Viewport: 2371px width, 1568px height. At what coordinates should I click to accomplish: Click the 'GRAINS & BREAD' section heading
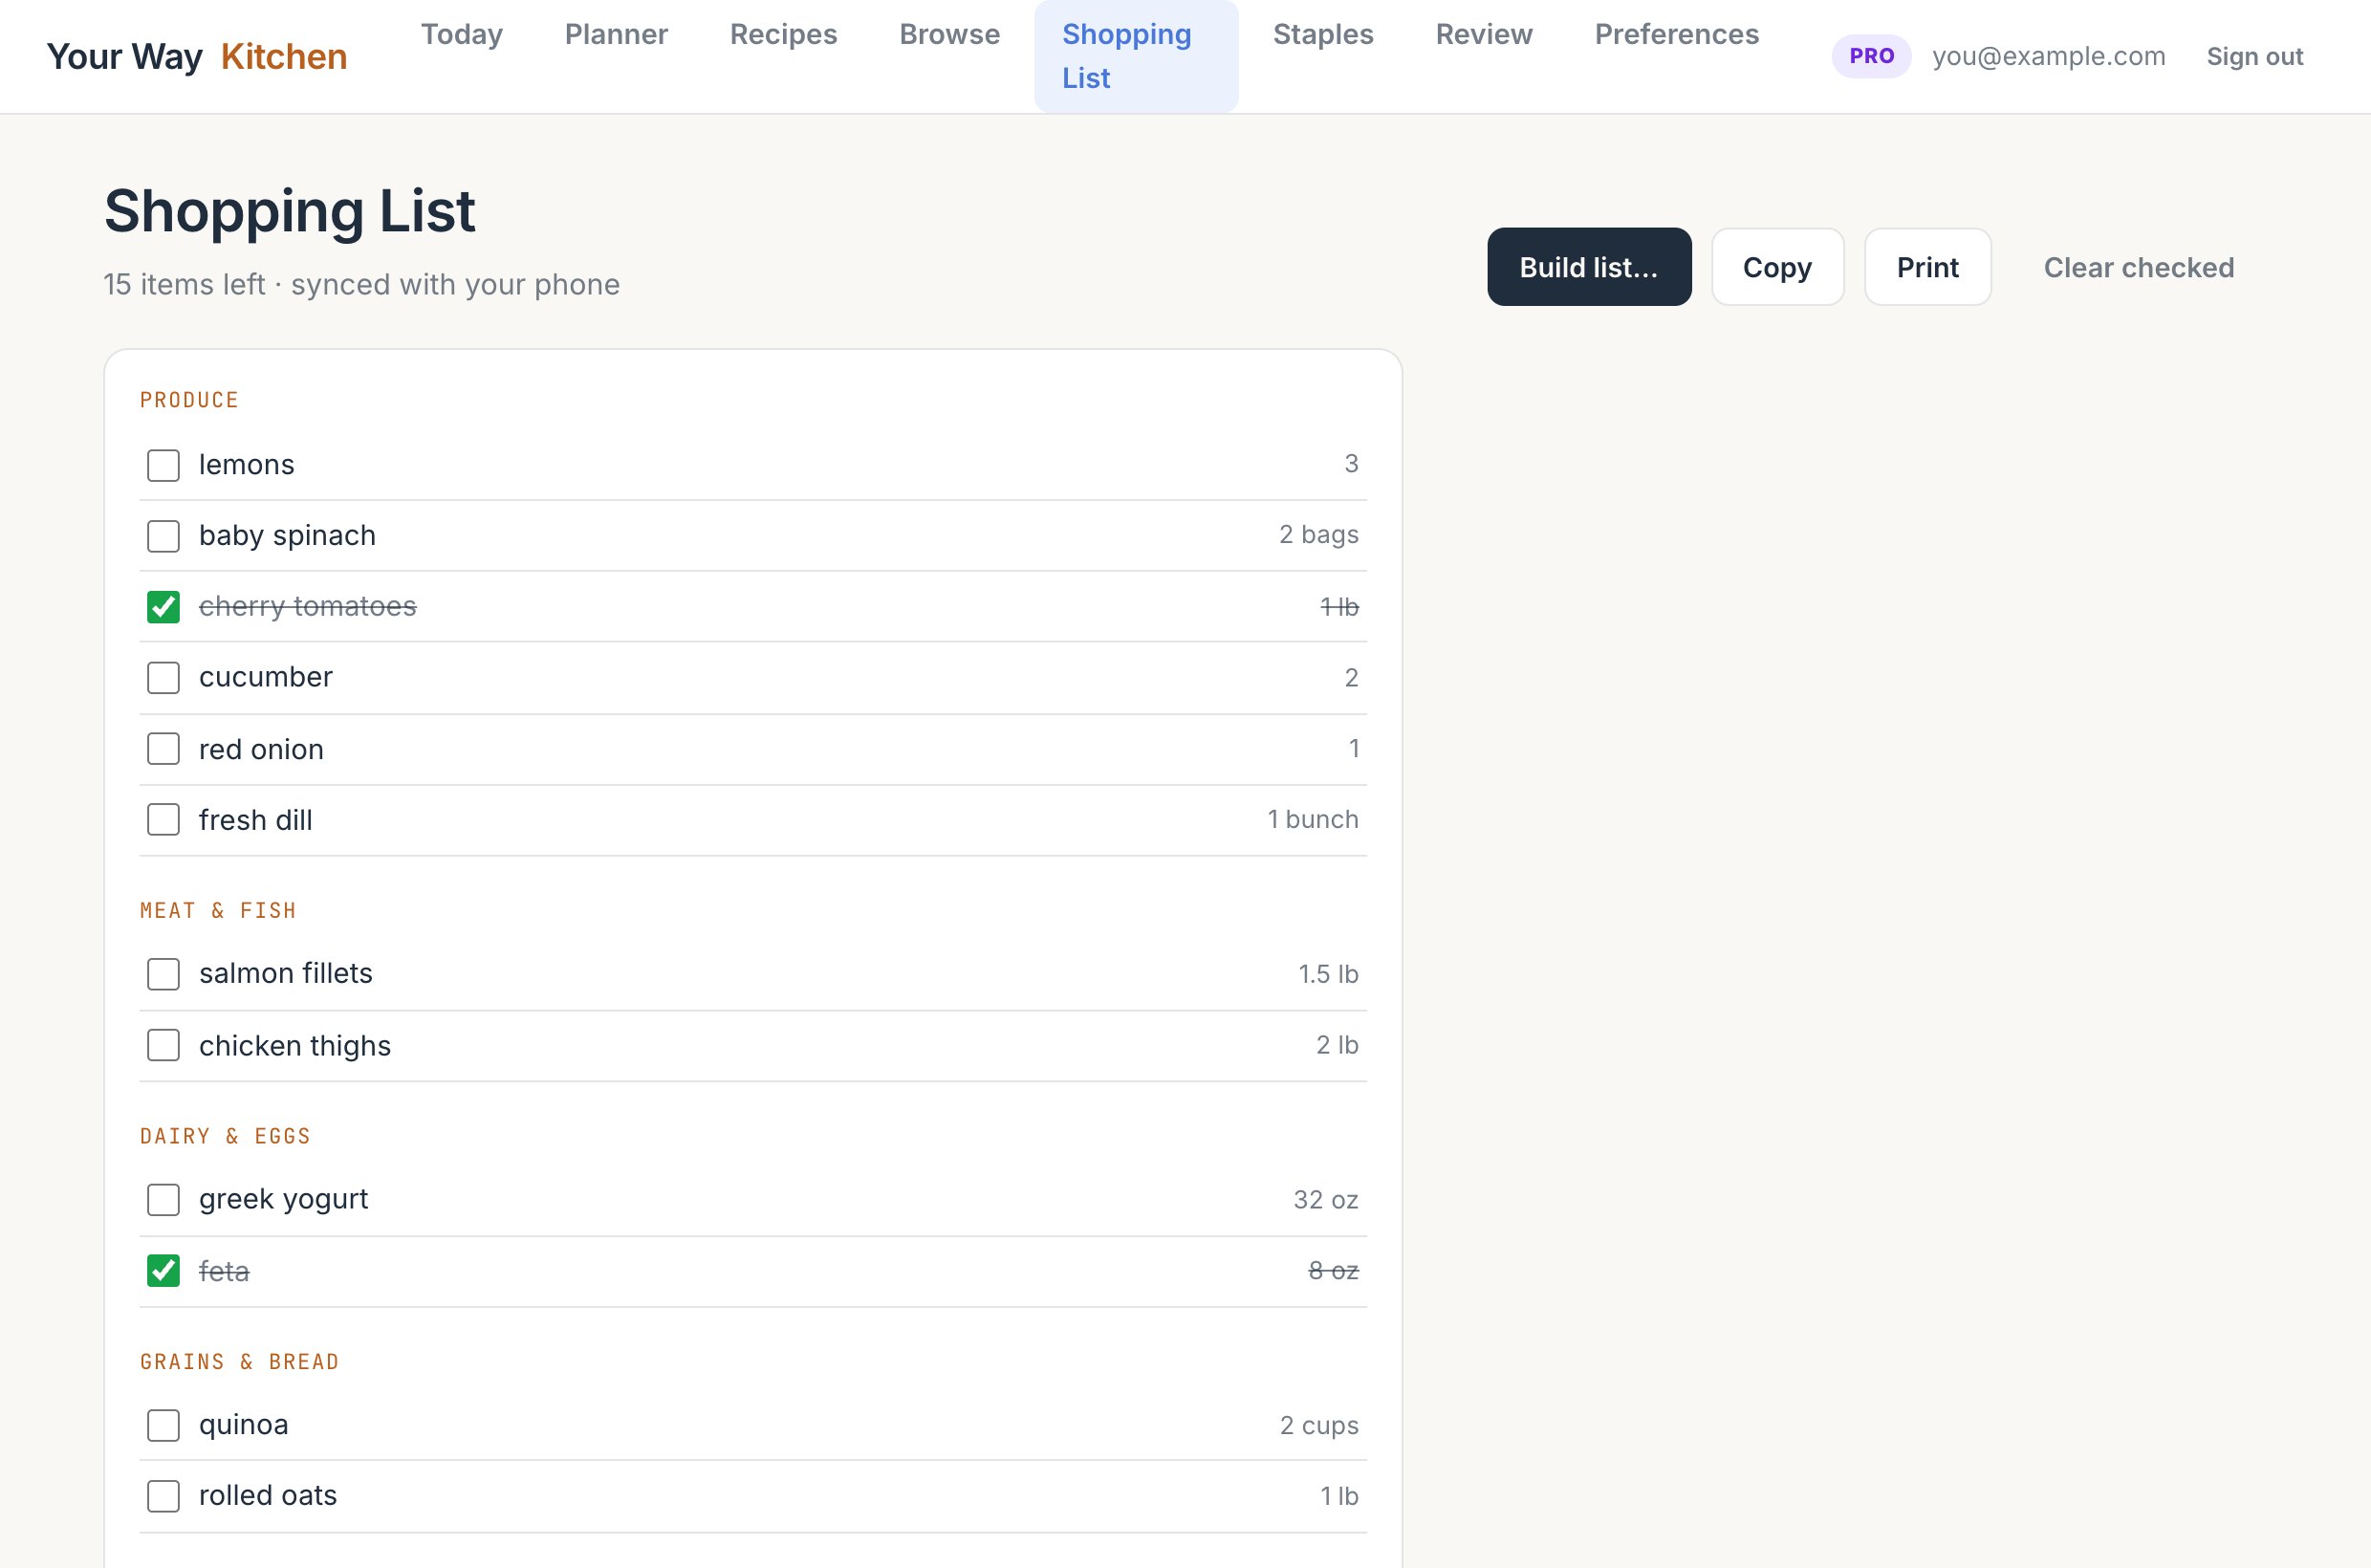click(240, 1362)
